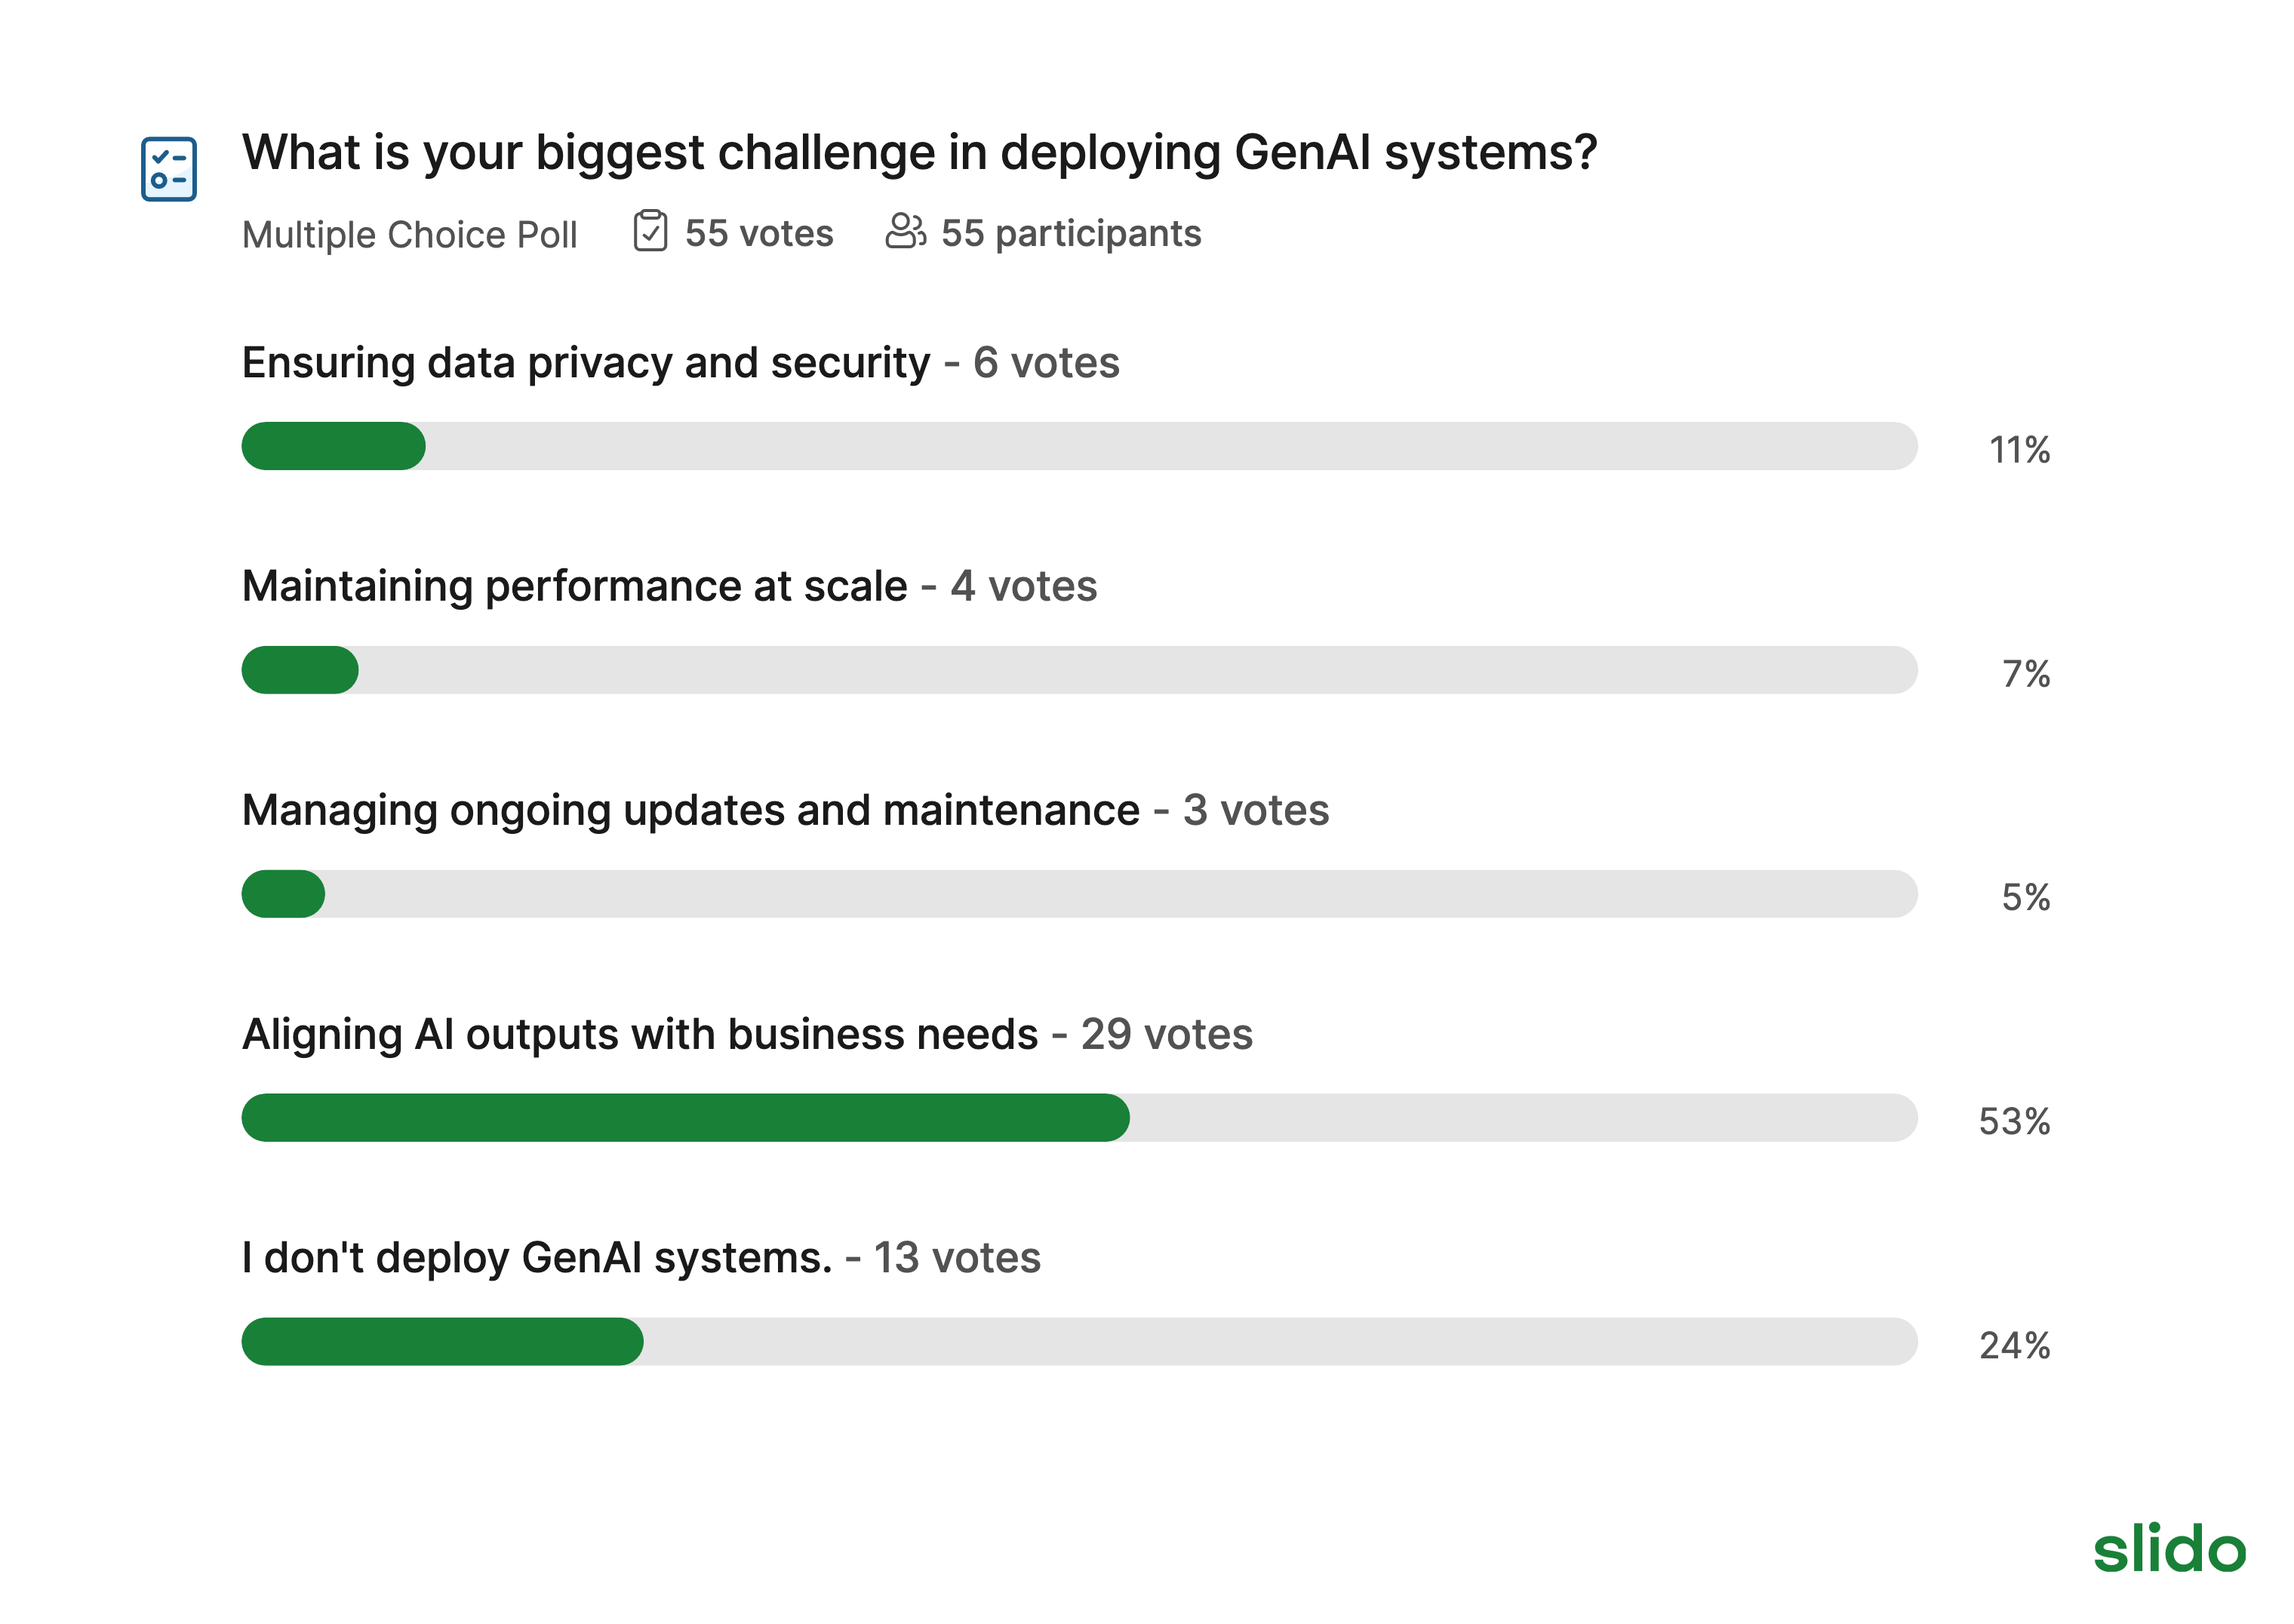This screenshot has width=2294, height=1624.
Task: Click the 24% percentage label
Action: (x=2014, y=1345)
